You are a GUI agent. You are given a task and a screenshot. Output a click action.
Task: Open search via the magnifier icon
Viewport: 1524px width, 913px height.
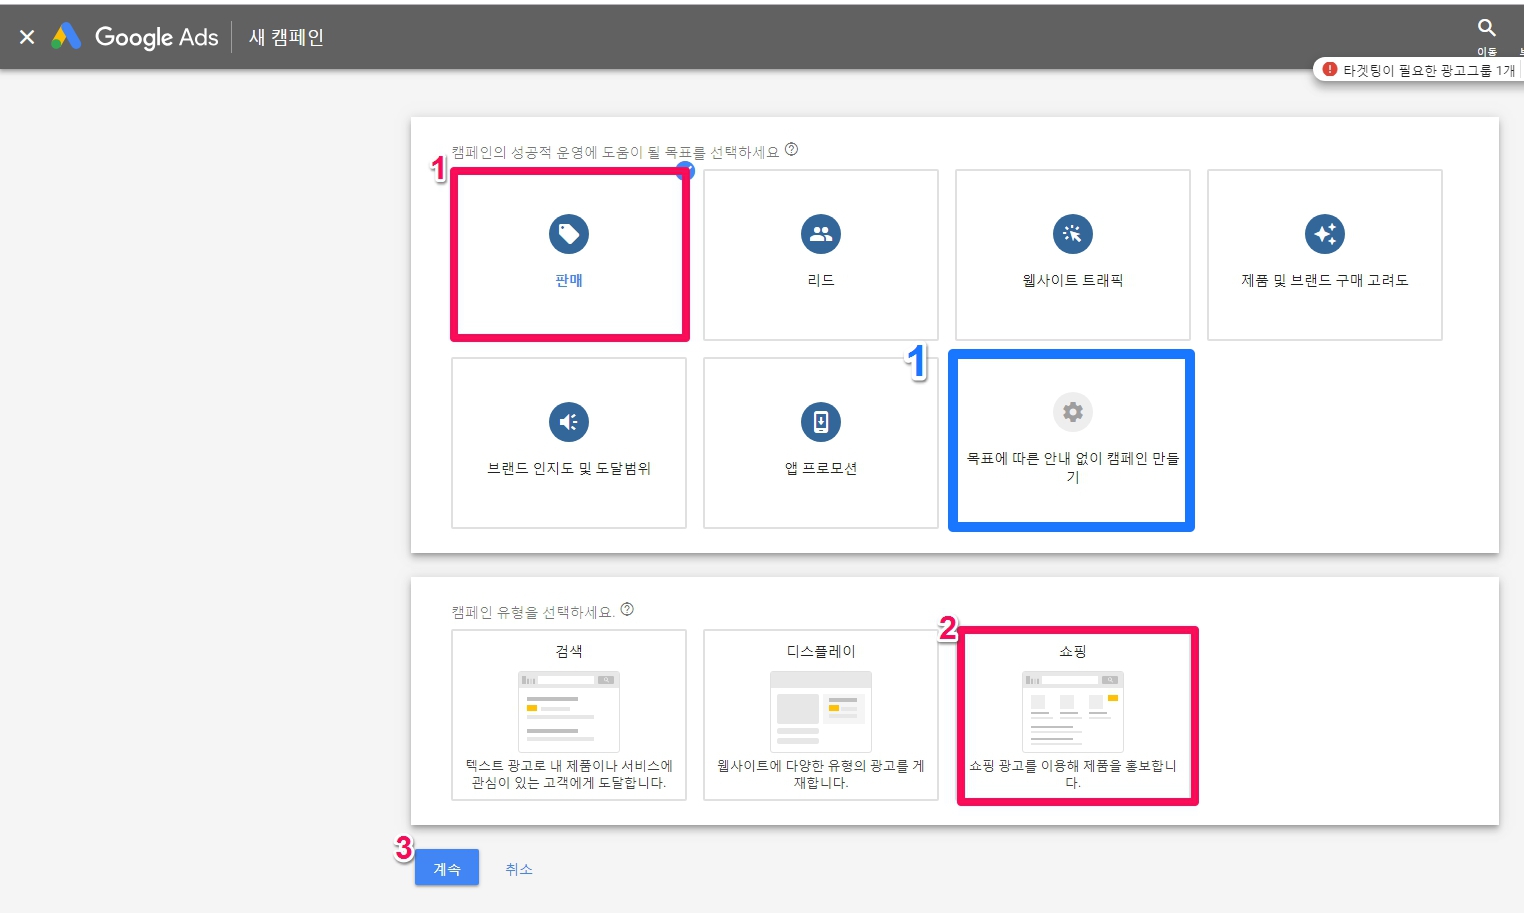click(x=1487, y=28)
